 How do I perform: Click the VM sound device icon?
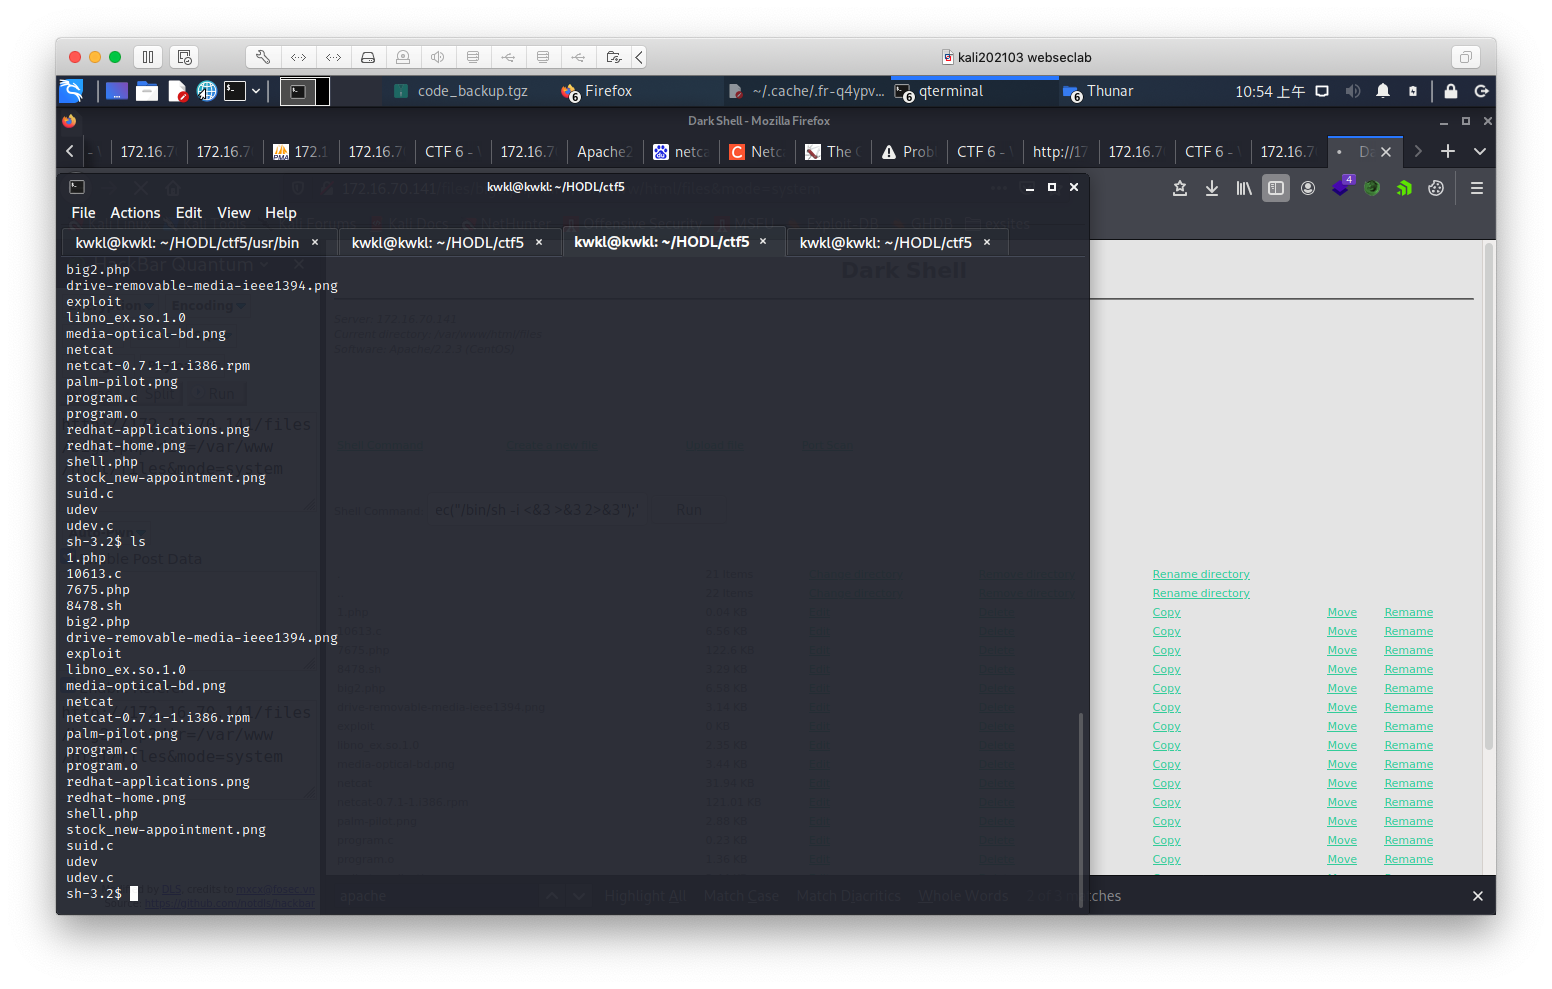(438, 57)
